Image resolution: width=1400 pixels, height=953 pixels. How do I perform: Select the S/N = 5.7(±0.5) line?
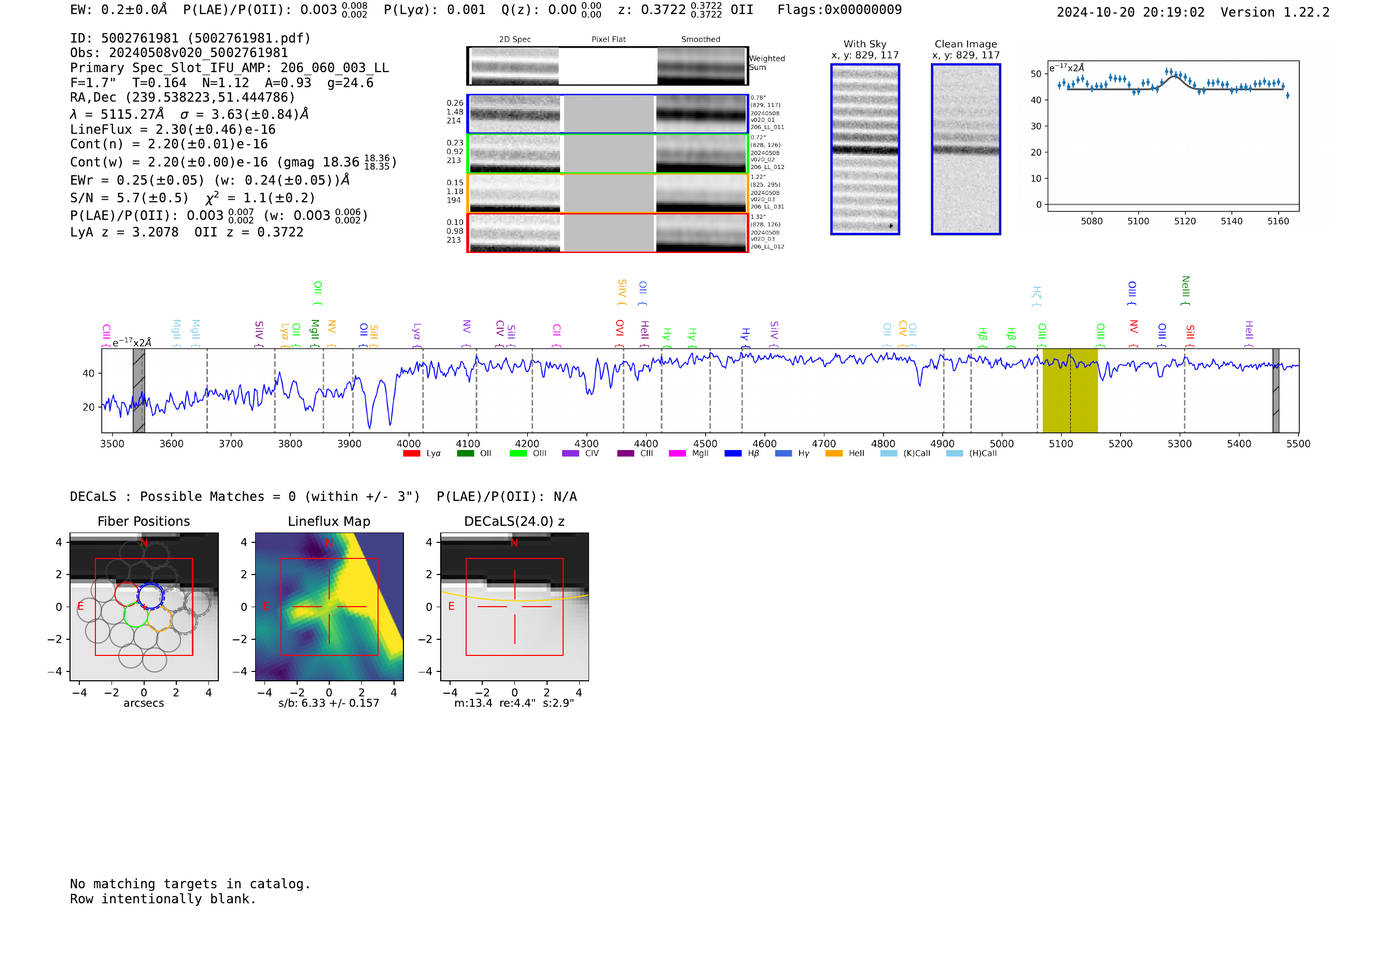[193, 197]
